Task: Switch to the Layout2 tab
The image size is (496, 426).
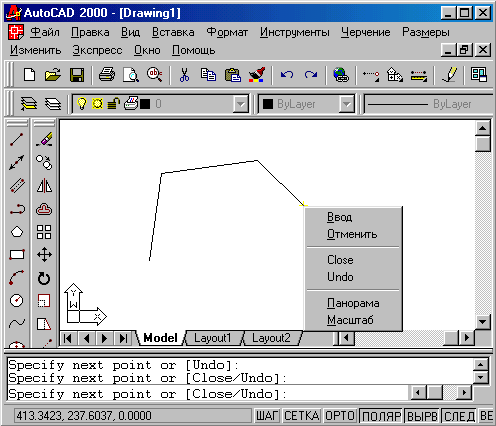Action: [x=271, y=338]
